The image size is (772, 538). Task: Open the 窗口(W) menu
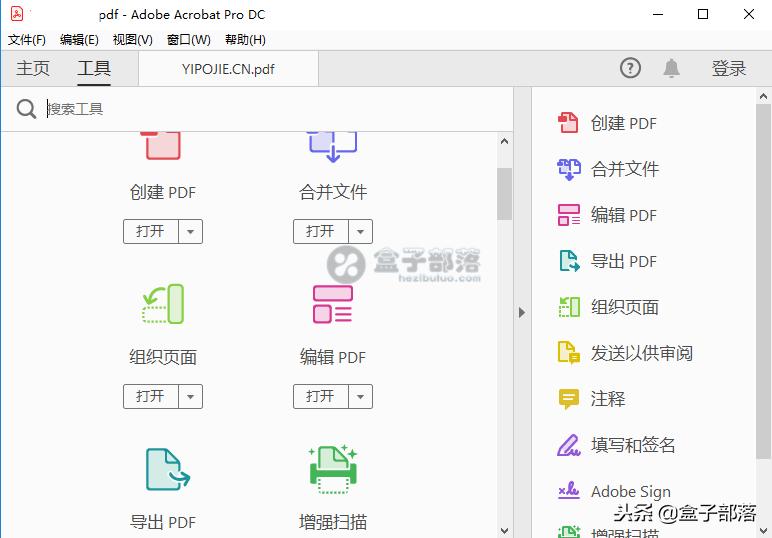189,40
